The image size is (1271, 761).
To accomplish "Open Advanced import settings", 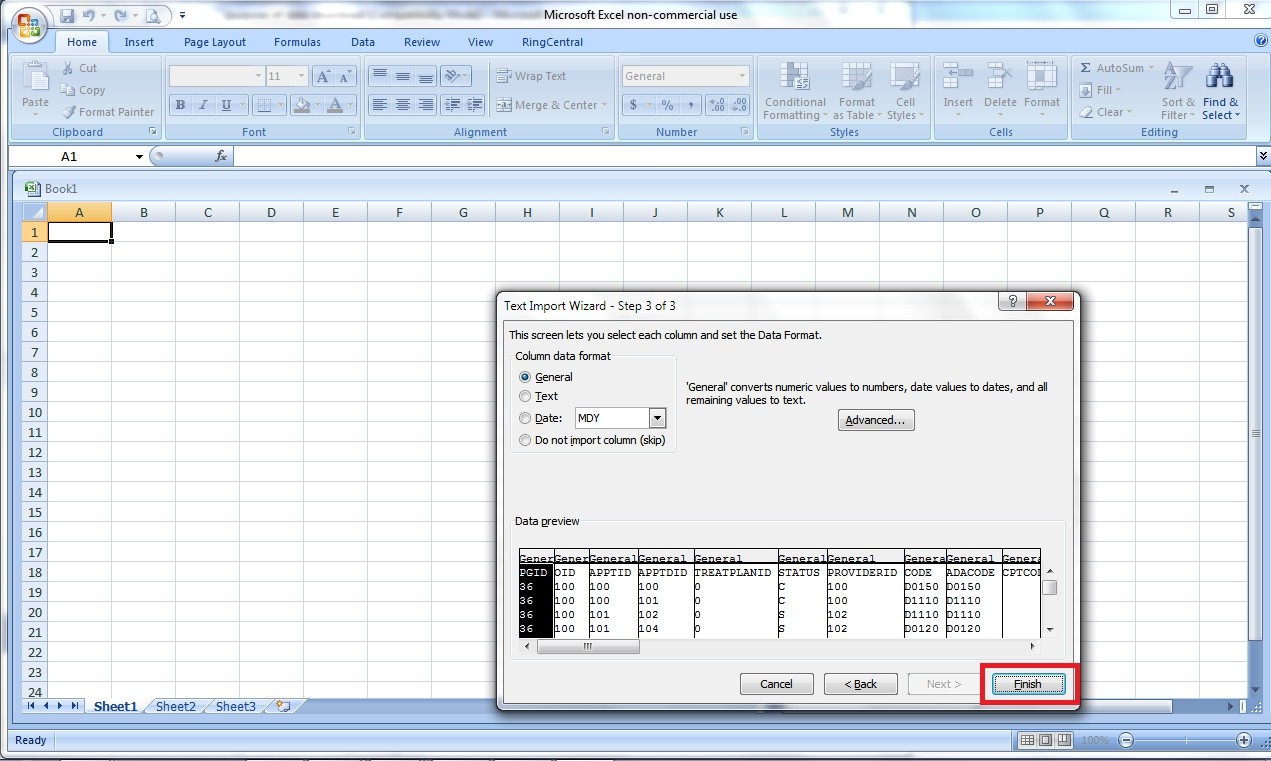I will [876, 420].
